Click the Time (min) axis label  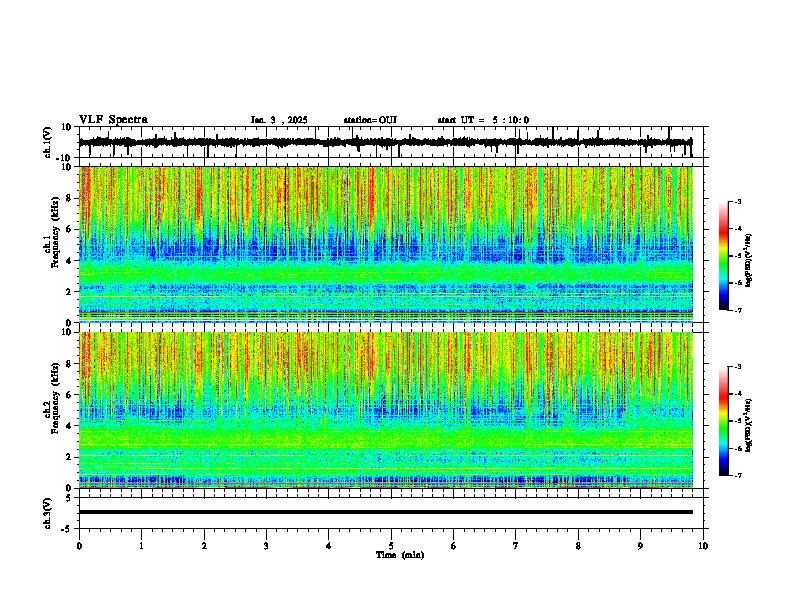(x=400, y=555)
